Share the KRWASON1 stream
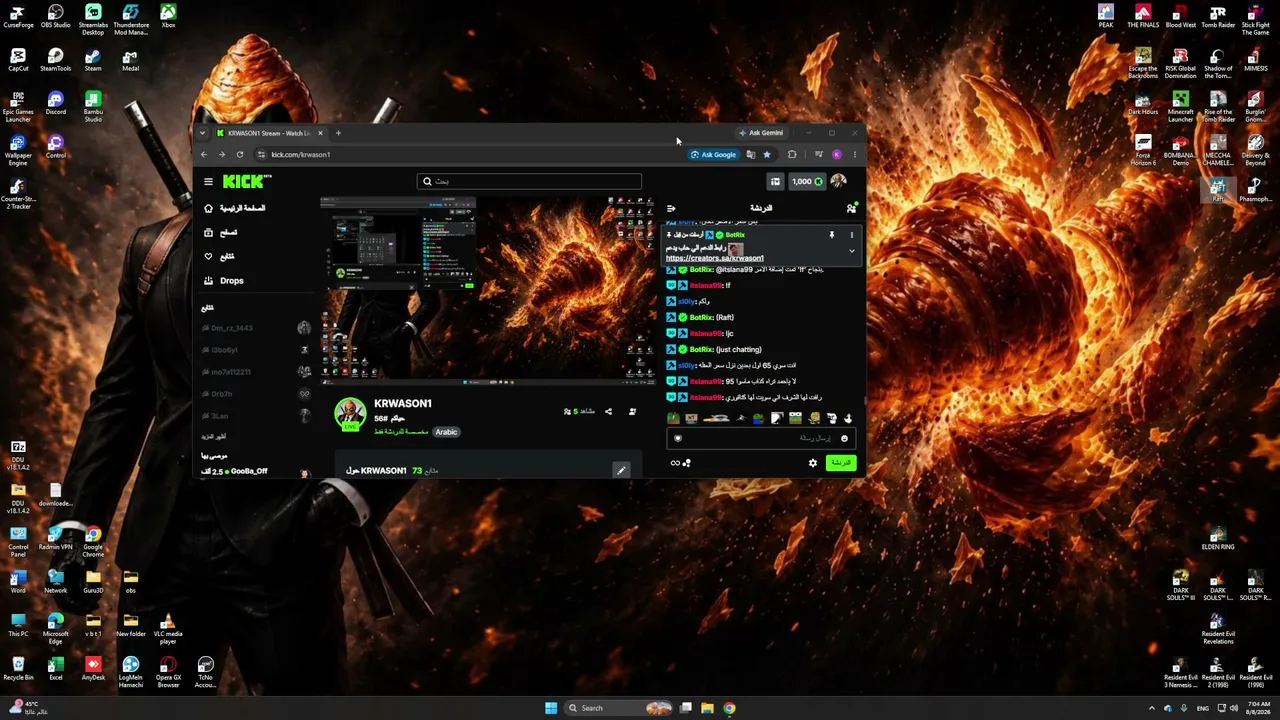This screenshot has height=720, width=1280. pyautogui.click(x=608, y=411)
